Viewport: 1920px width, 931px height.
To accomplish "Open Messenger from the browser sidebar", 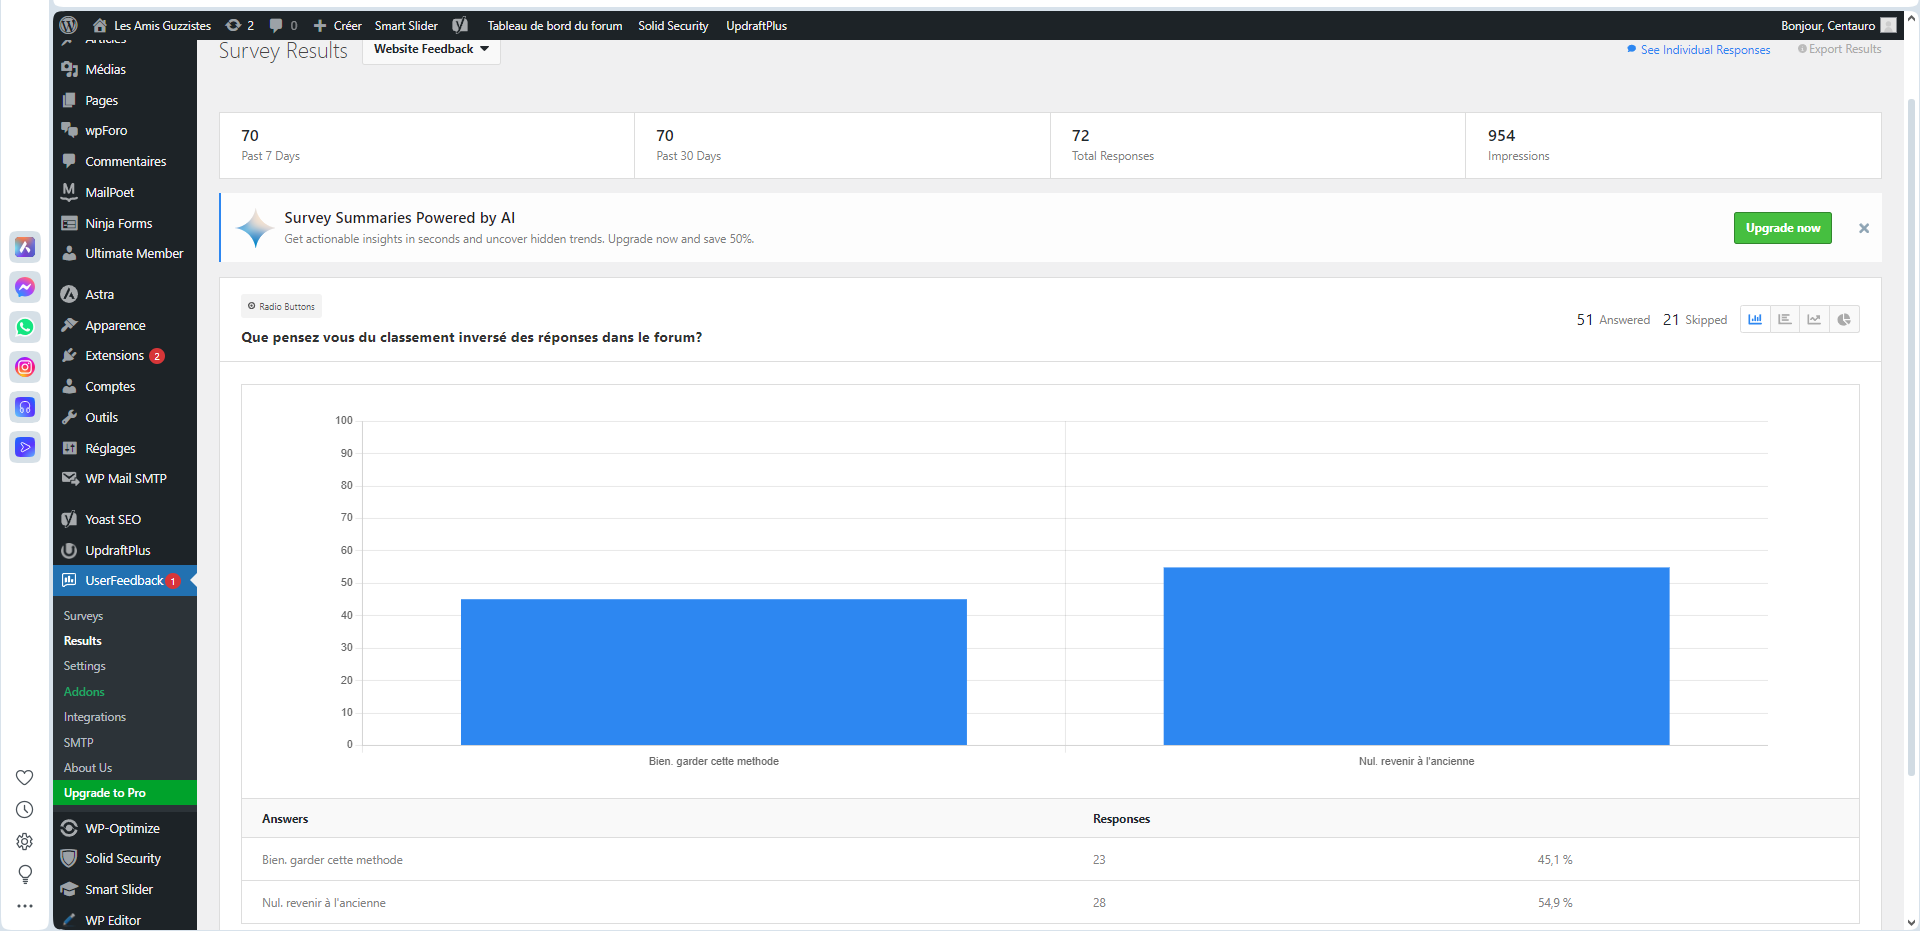I will pyautogui.click(x=25, y=287).
